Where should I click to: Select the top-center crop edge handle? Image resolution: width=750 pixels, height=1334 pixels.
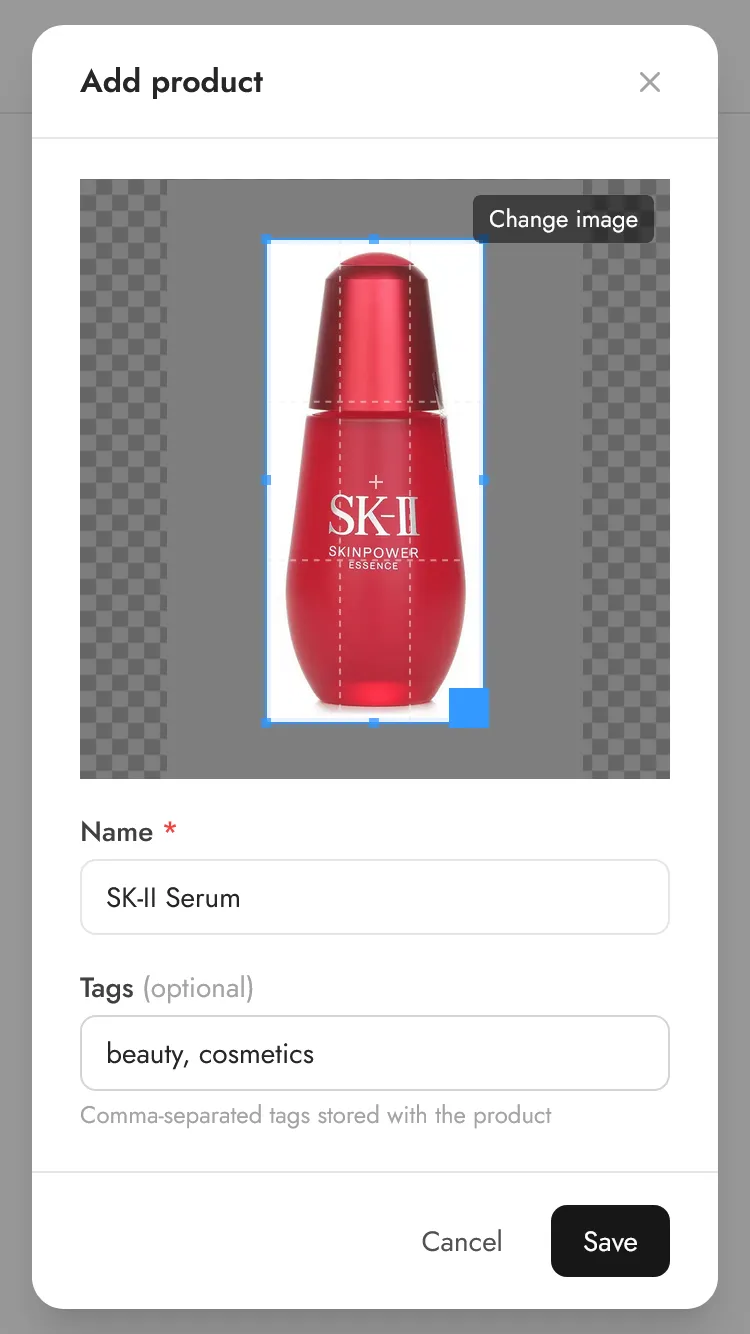[374, 240]
